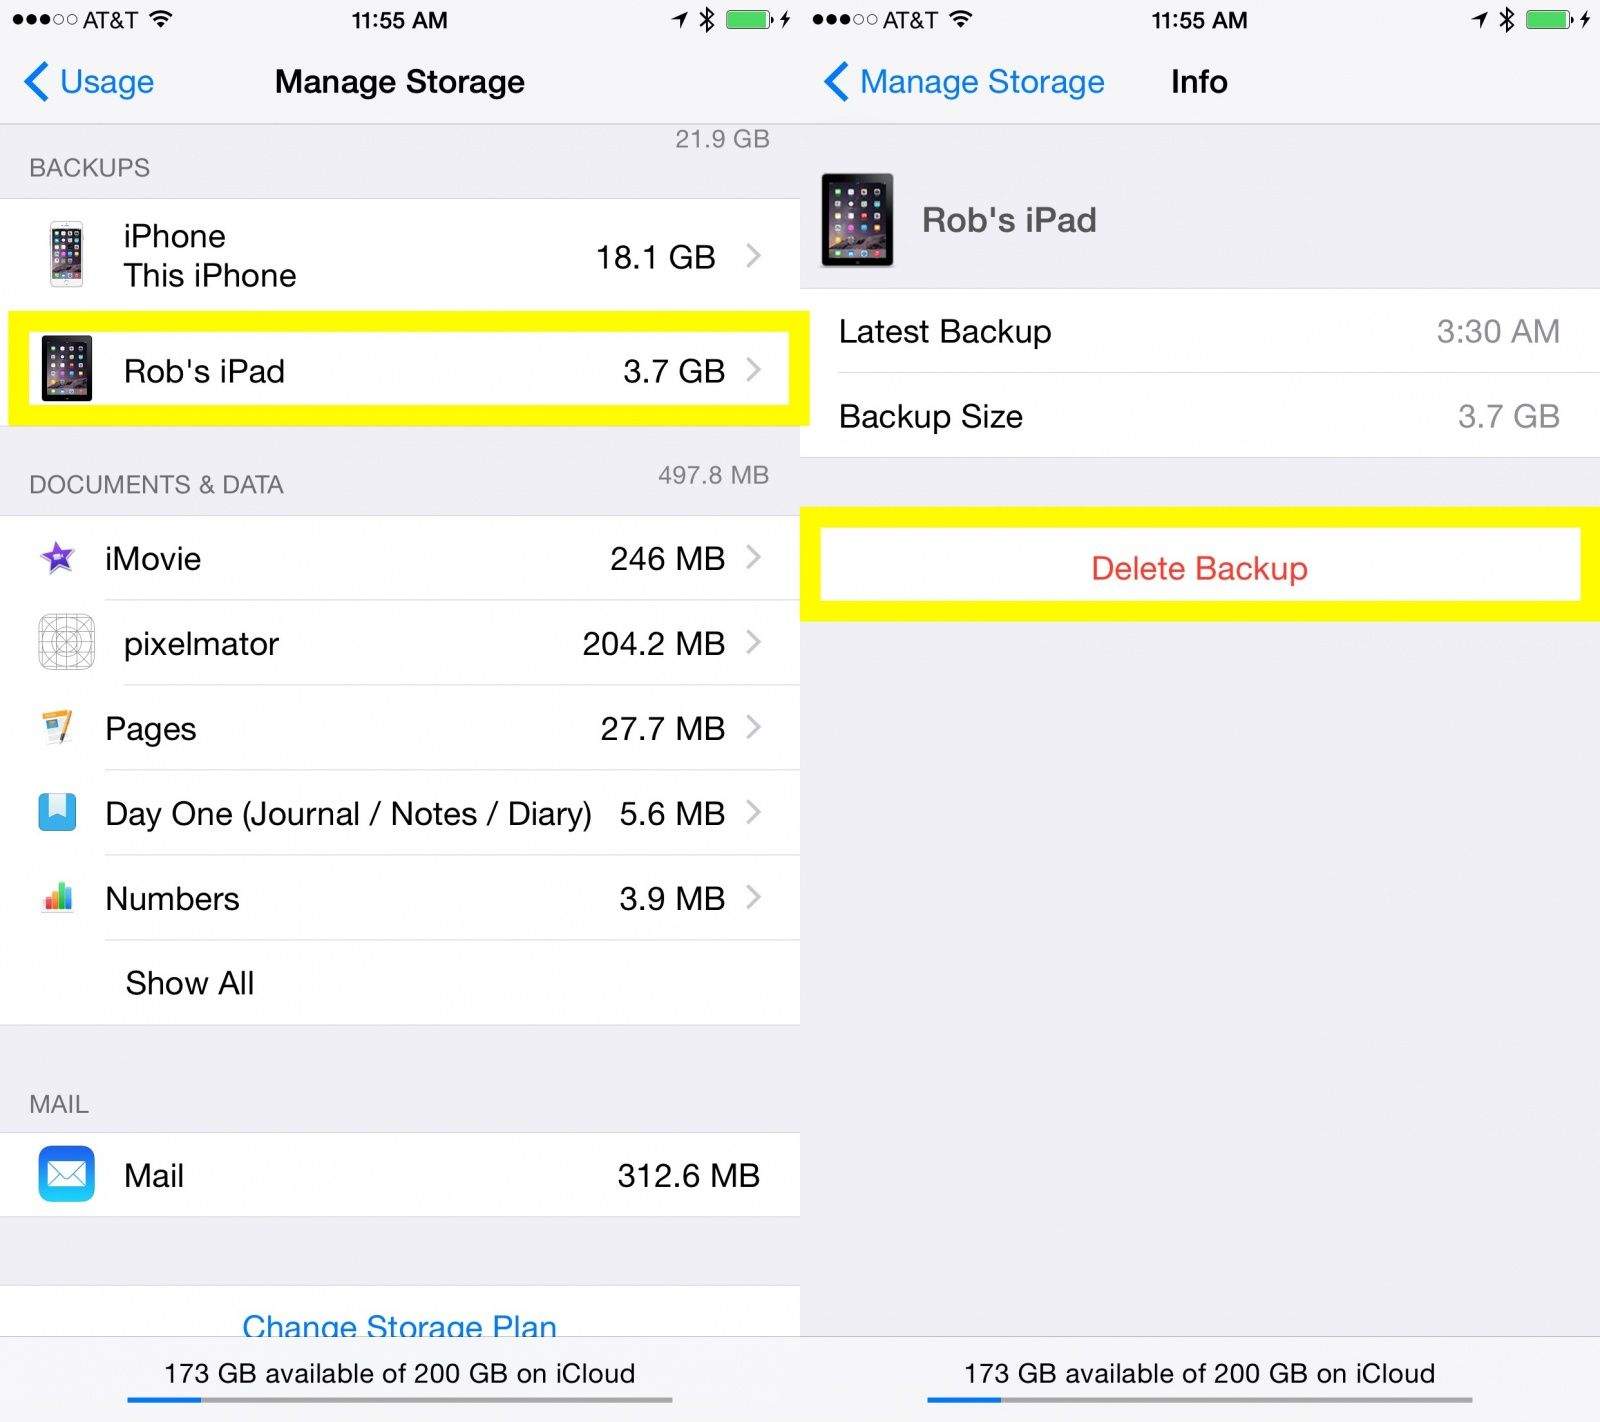Tap the Day One bookmark icon

pos(58,812)
